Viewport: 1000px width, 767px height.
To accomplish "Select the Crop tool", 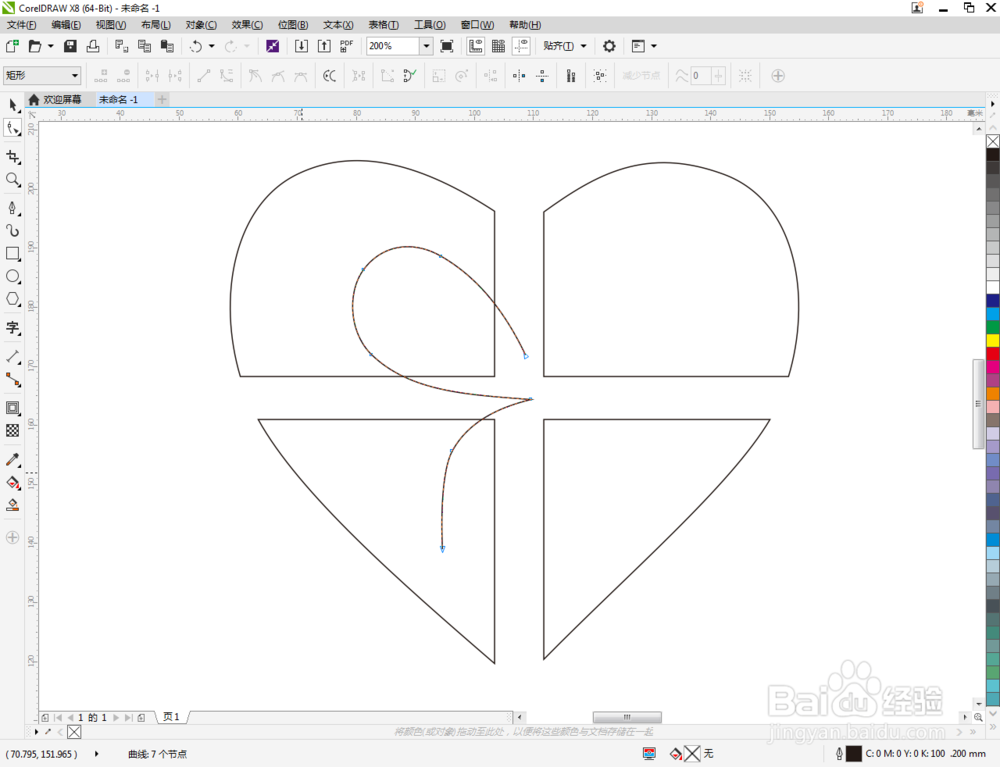I will (13, 157).
